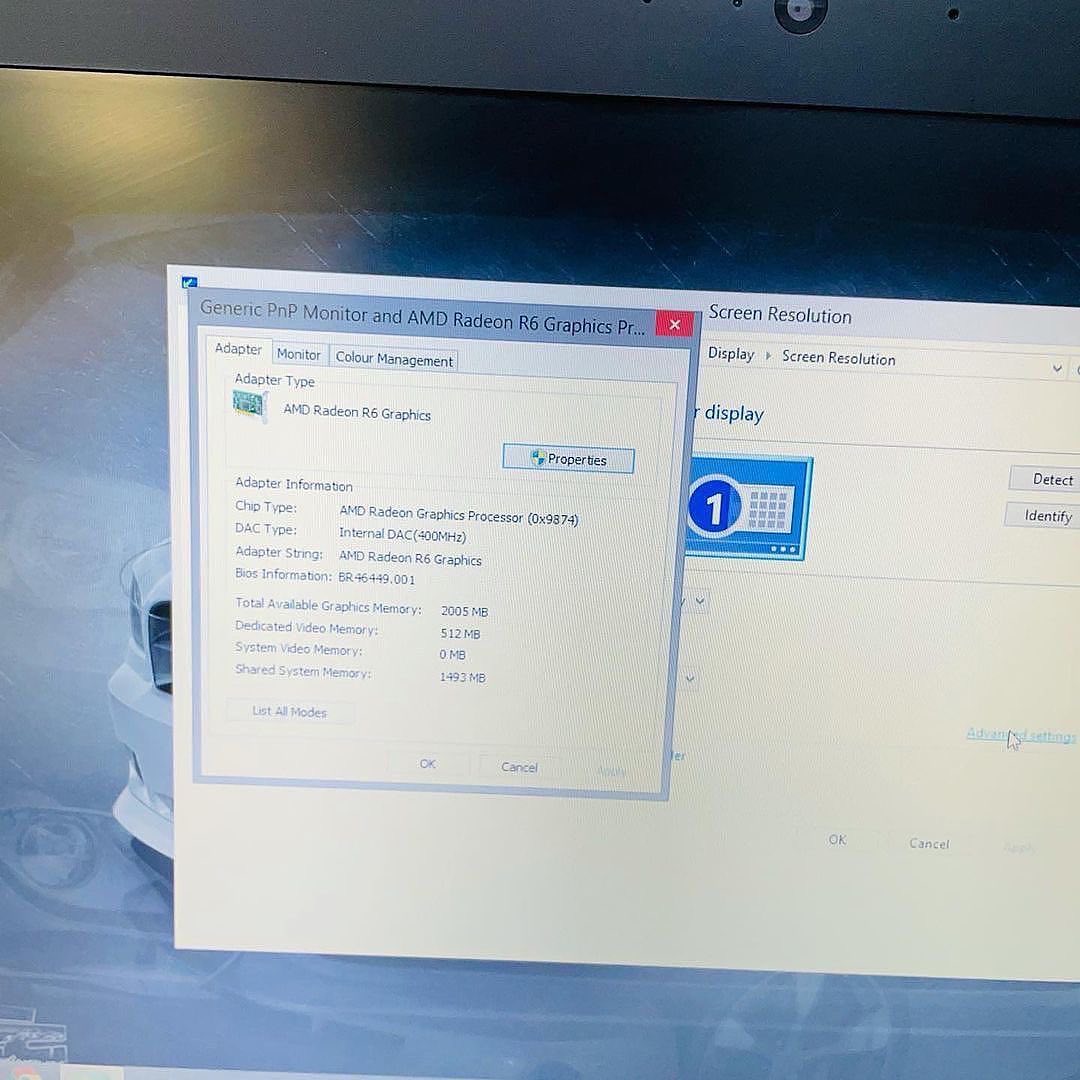Open adapter Properties with shield icon
Image resolution: width=1080 pixels, height=1080 pixels.
pyautogui.click(x=568, y=459)
